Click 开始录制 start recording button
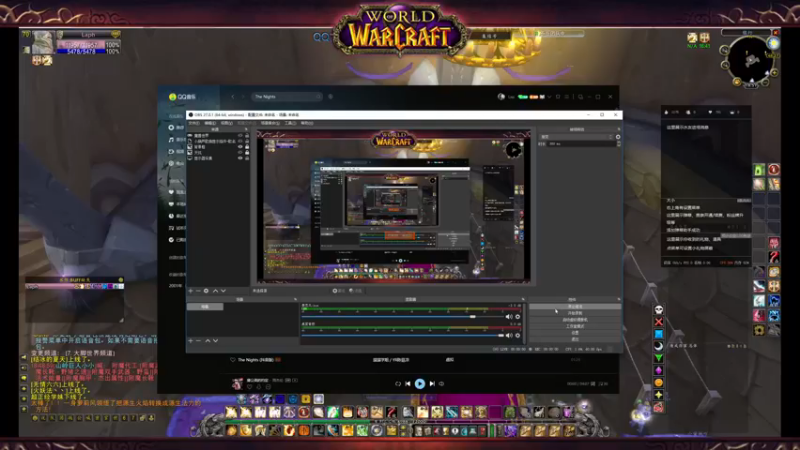The height and width of the screenshot is (450, 800). [x=575, y=313]
